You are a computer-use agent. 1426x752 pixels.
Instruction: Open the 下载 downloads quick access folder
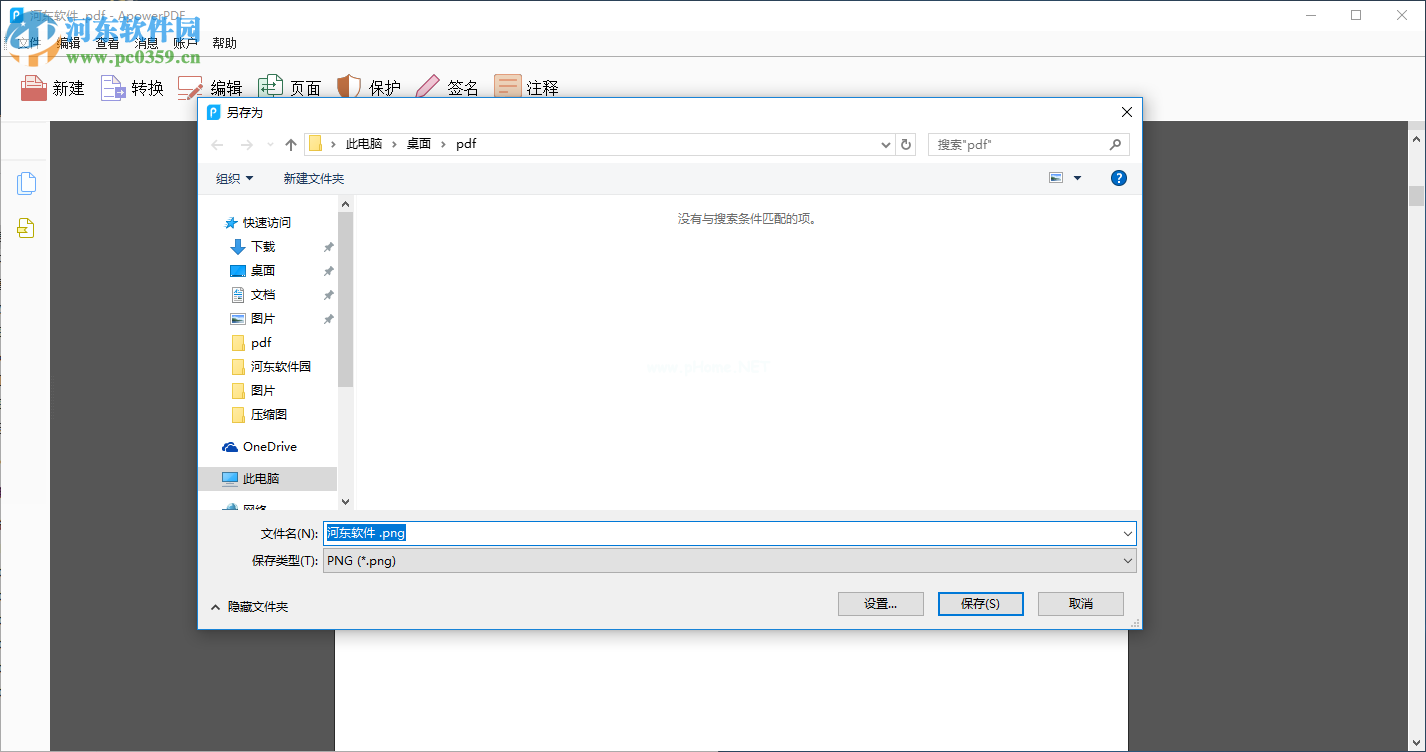click(x=263, y=246)
